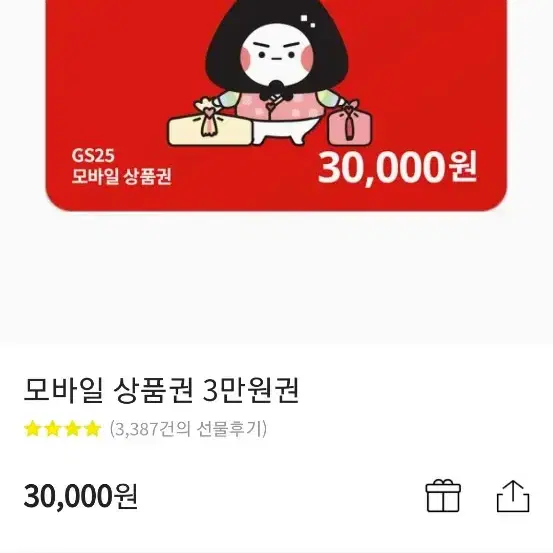Click the product title 모바일 상품권 3만원권
Image resolution: width=553 pixels, height=553 pixels.
pyautogui.click(x=162, y=390)
